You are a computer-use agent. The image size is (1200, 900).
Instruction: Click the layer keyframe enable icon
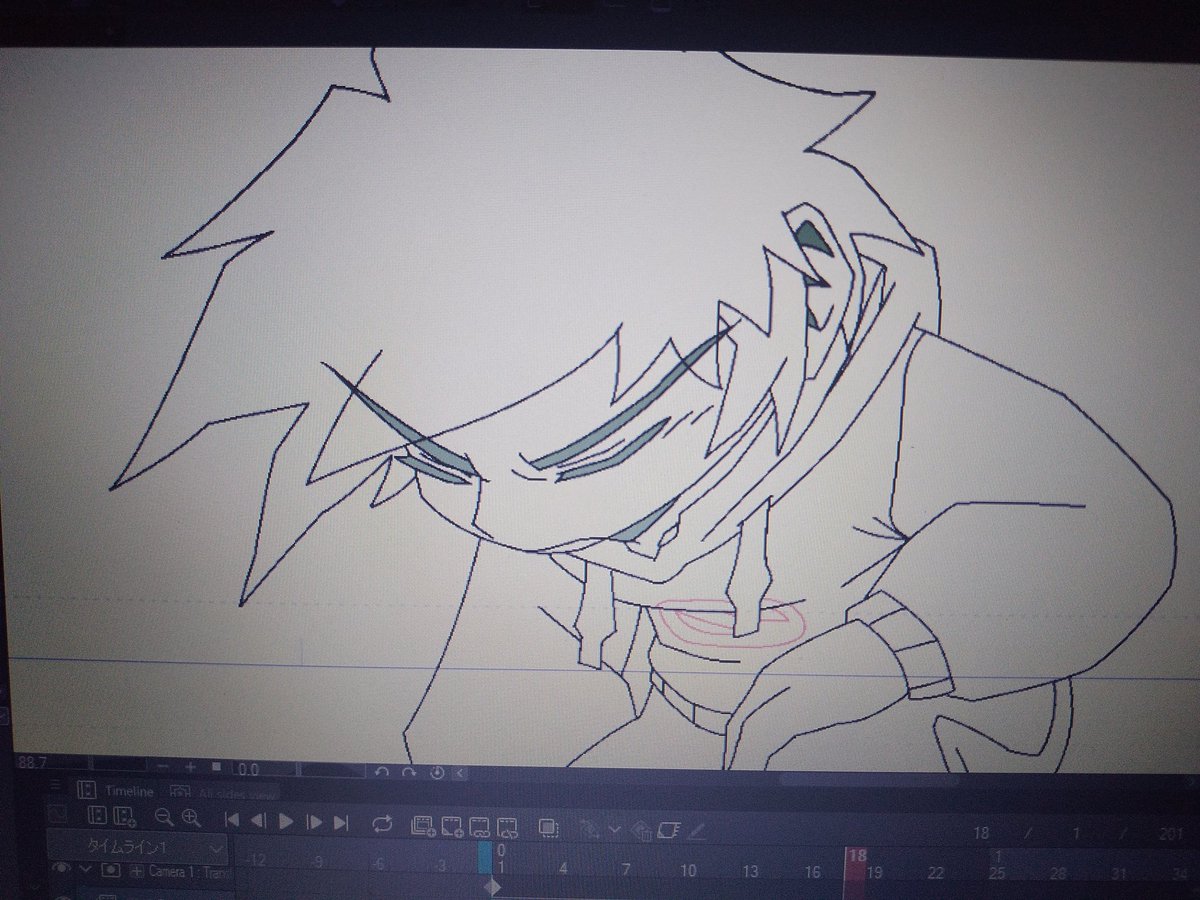(x=669, y=829)
